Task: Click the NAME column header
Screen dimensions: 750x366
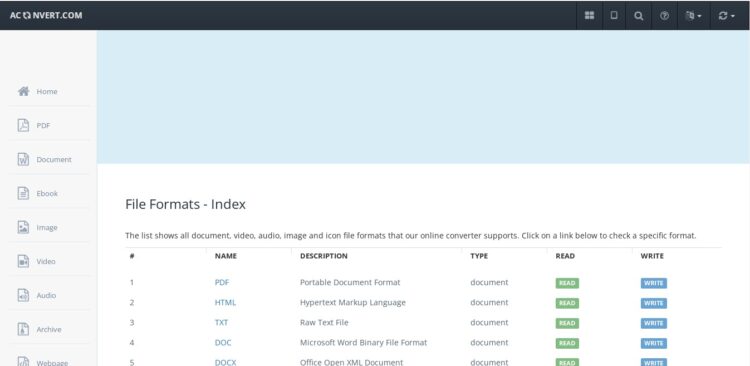Action: (x=226, y=256)
